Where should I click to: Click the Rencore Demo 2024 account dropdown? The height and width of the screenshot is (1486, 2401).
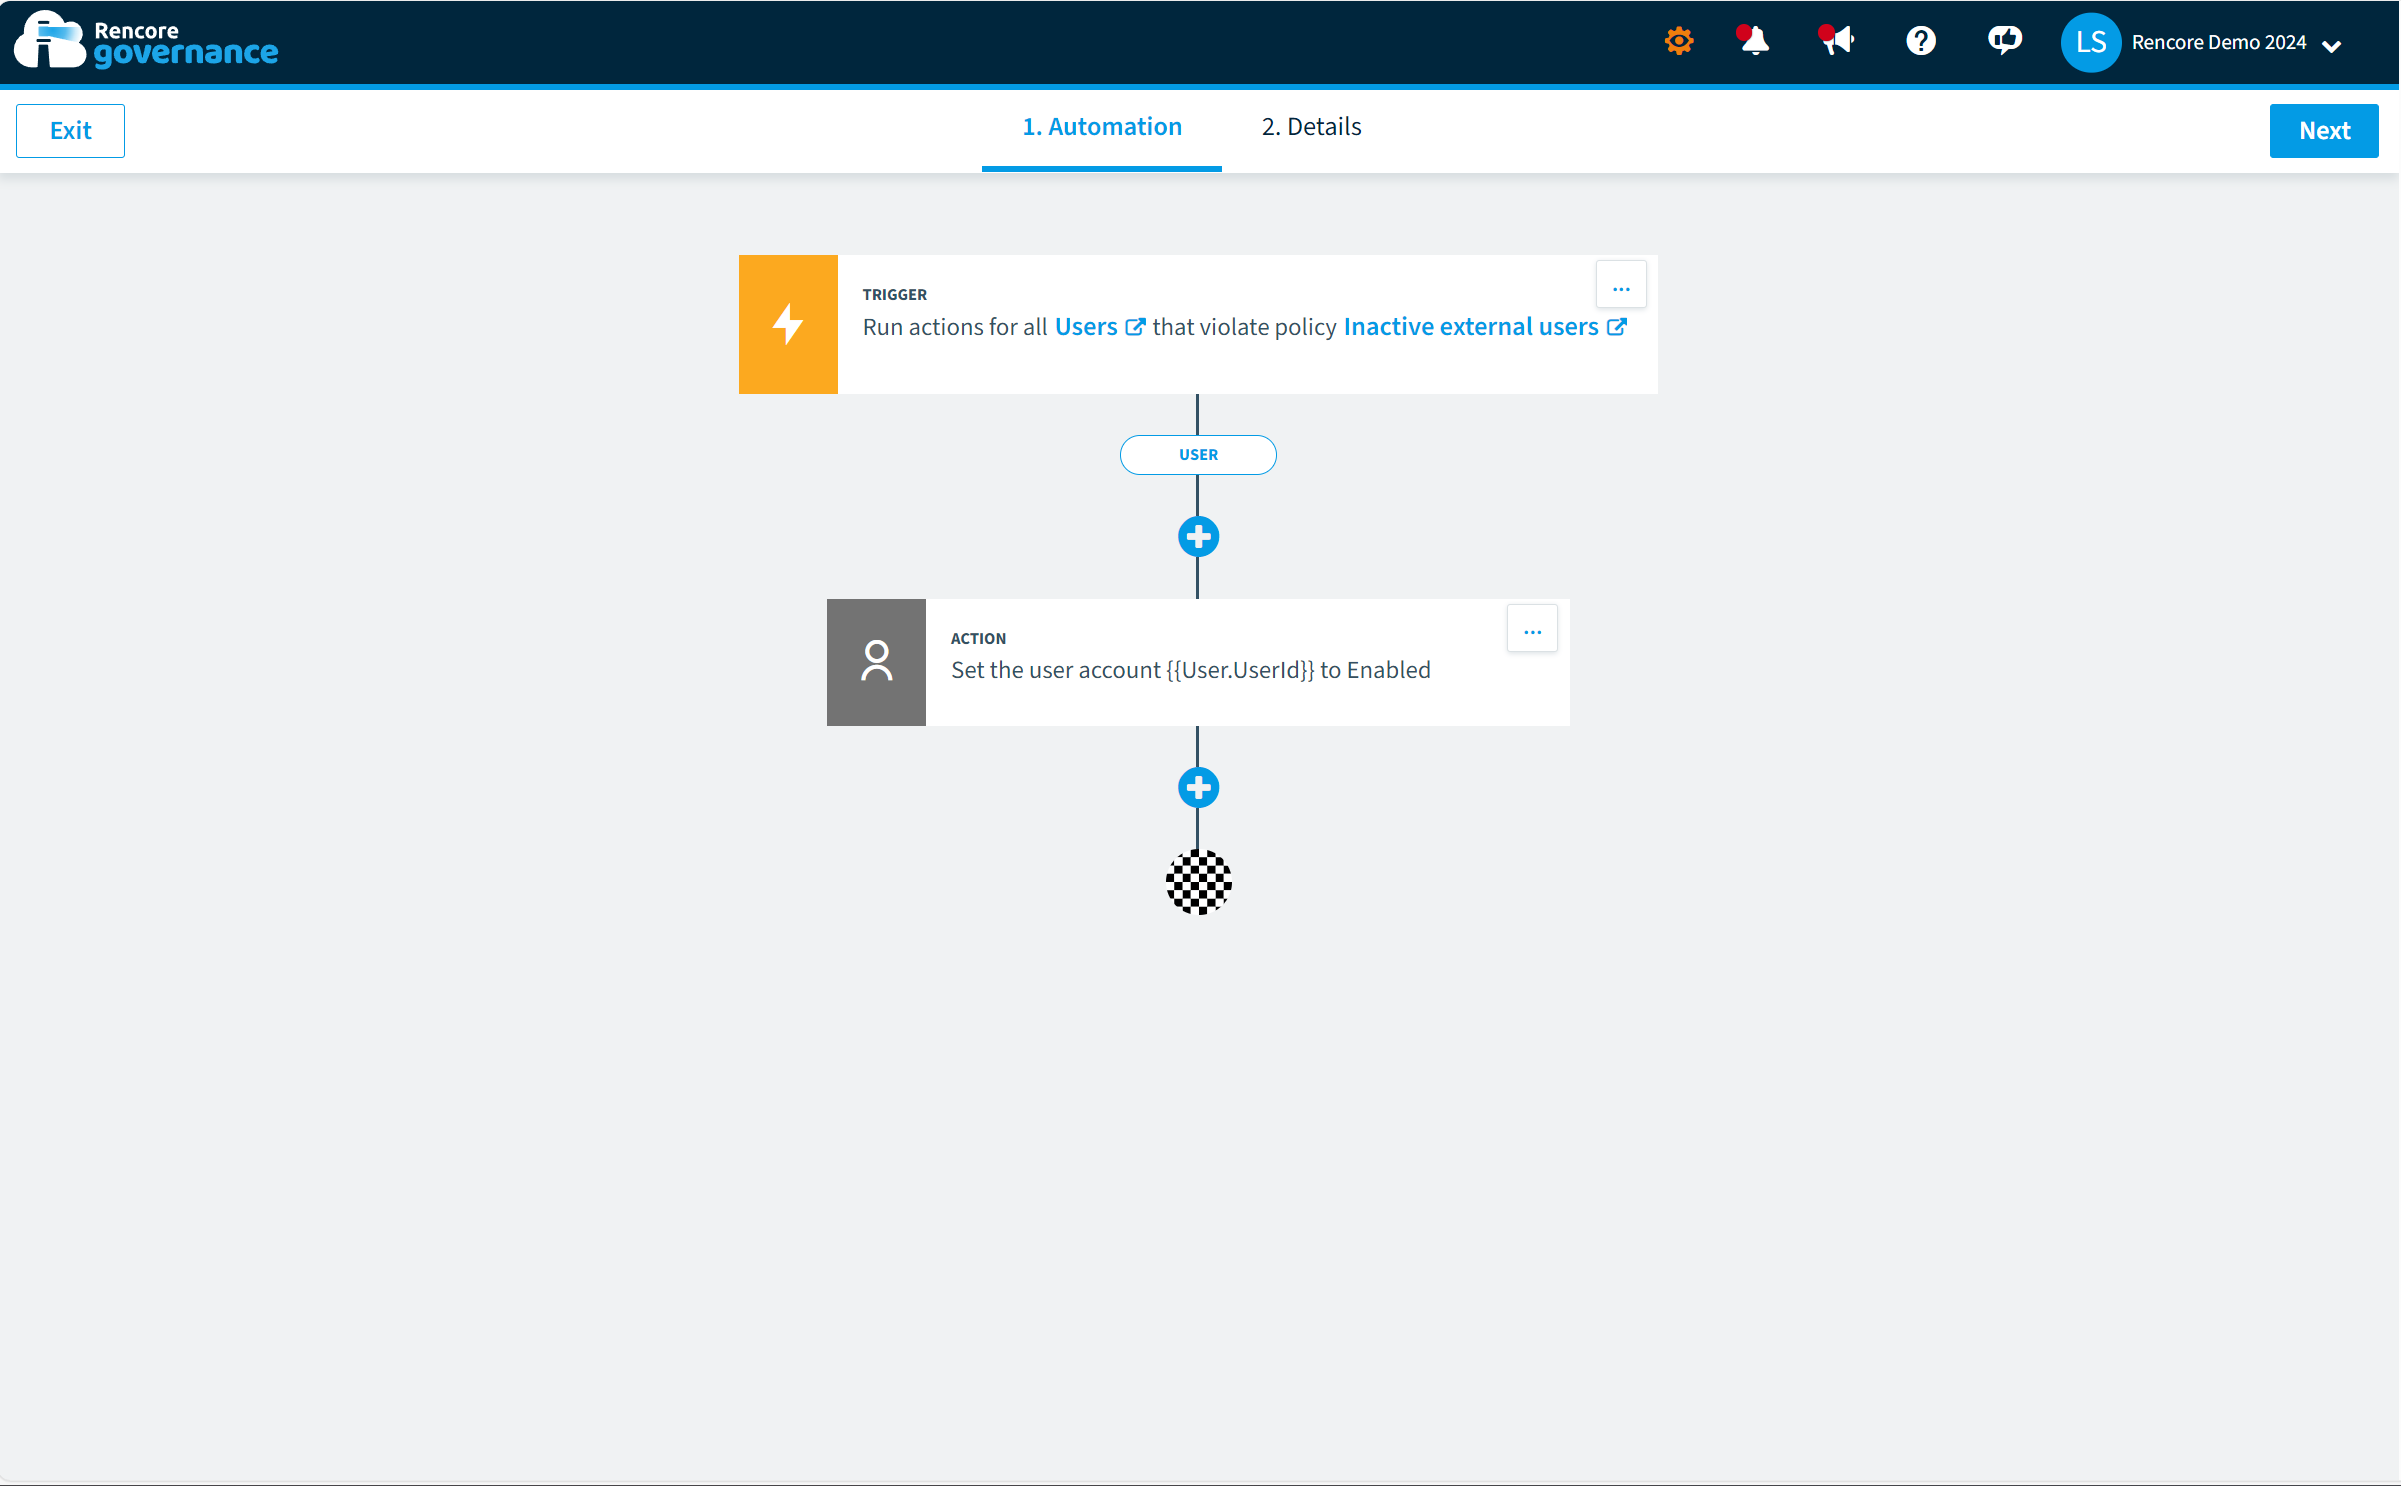click(2214, 43)
